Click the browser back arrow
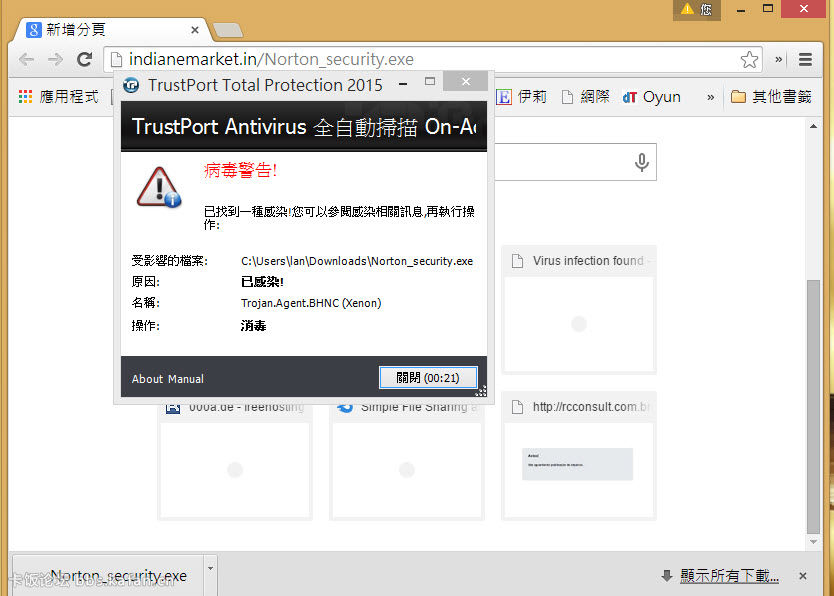This screenshot has height=596, width=834. (x=26, y=60)
